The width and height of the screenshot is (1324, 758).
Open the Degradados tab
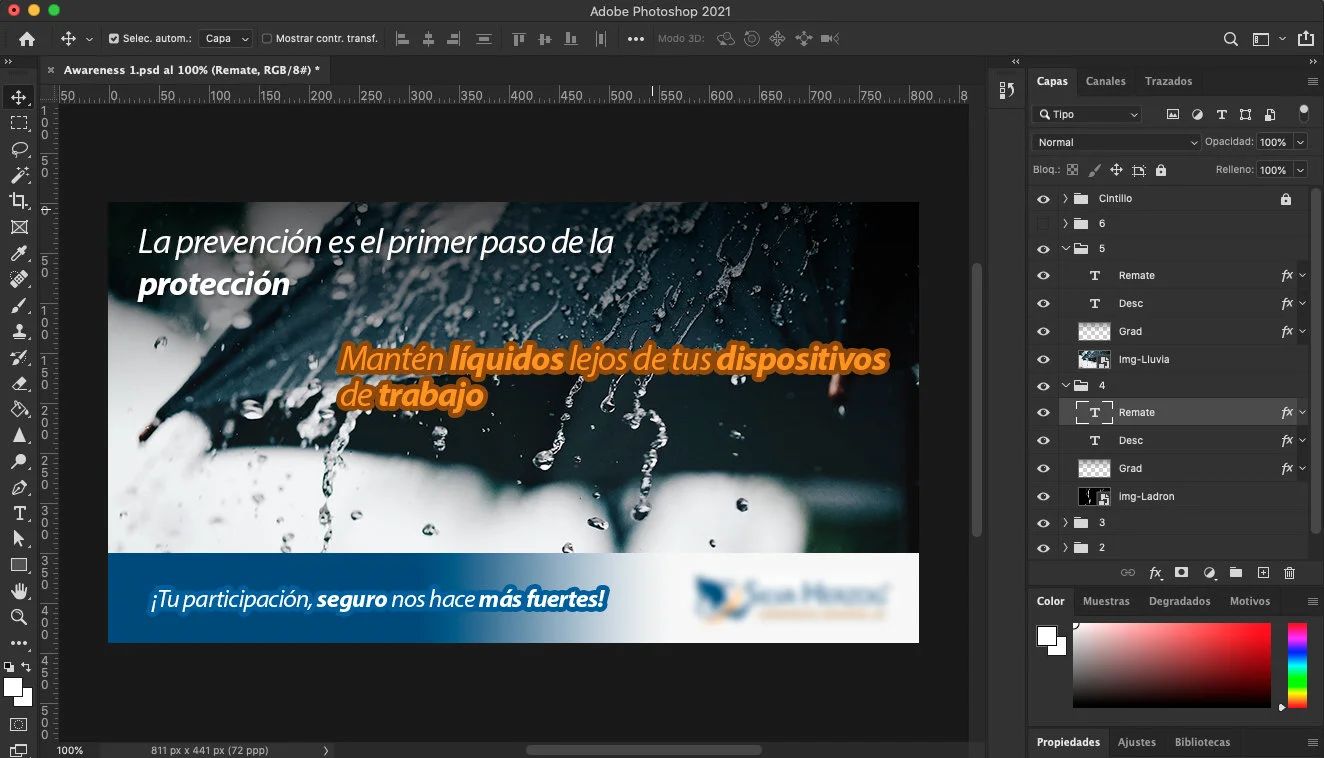(x=1179, y=601)
